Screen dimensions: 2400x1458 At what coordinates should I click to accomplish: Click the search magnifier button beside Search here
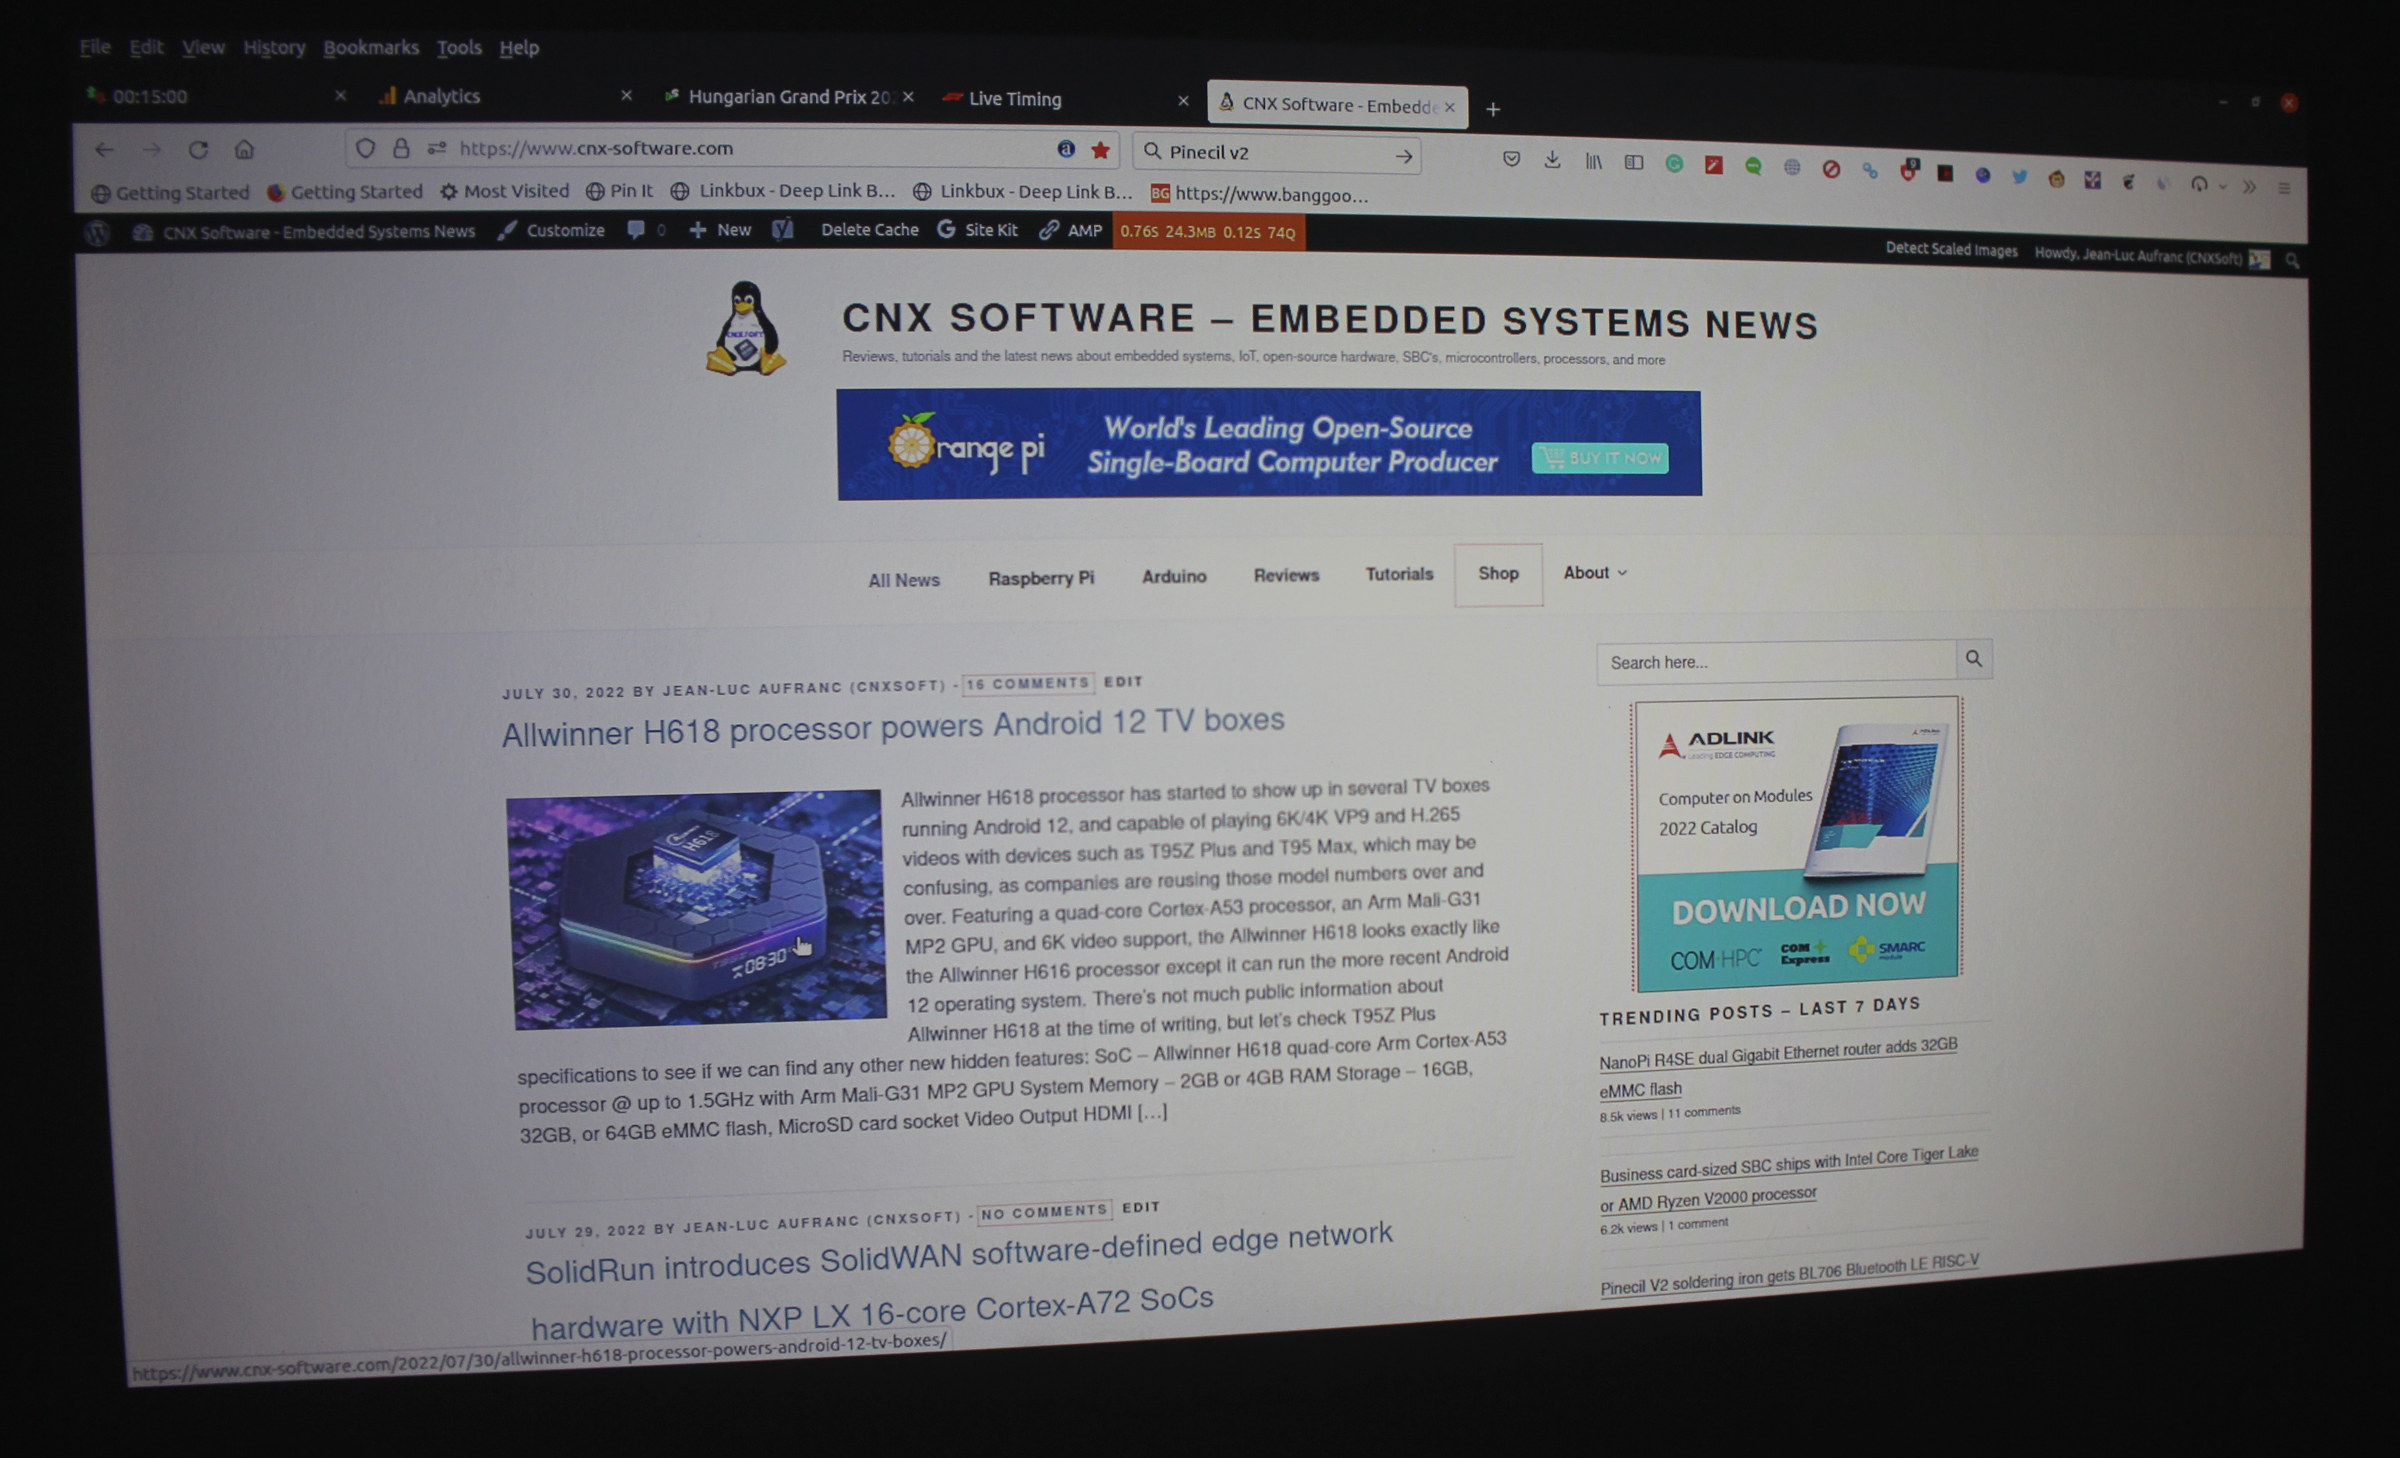(1974, 659)
